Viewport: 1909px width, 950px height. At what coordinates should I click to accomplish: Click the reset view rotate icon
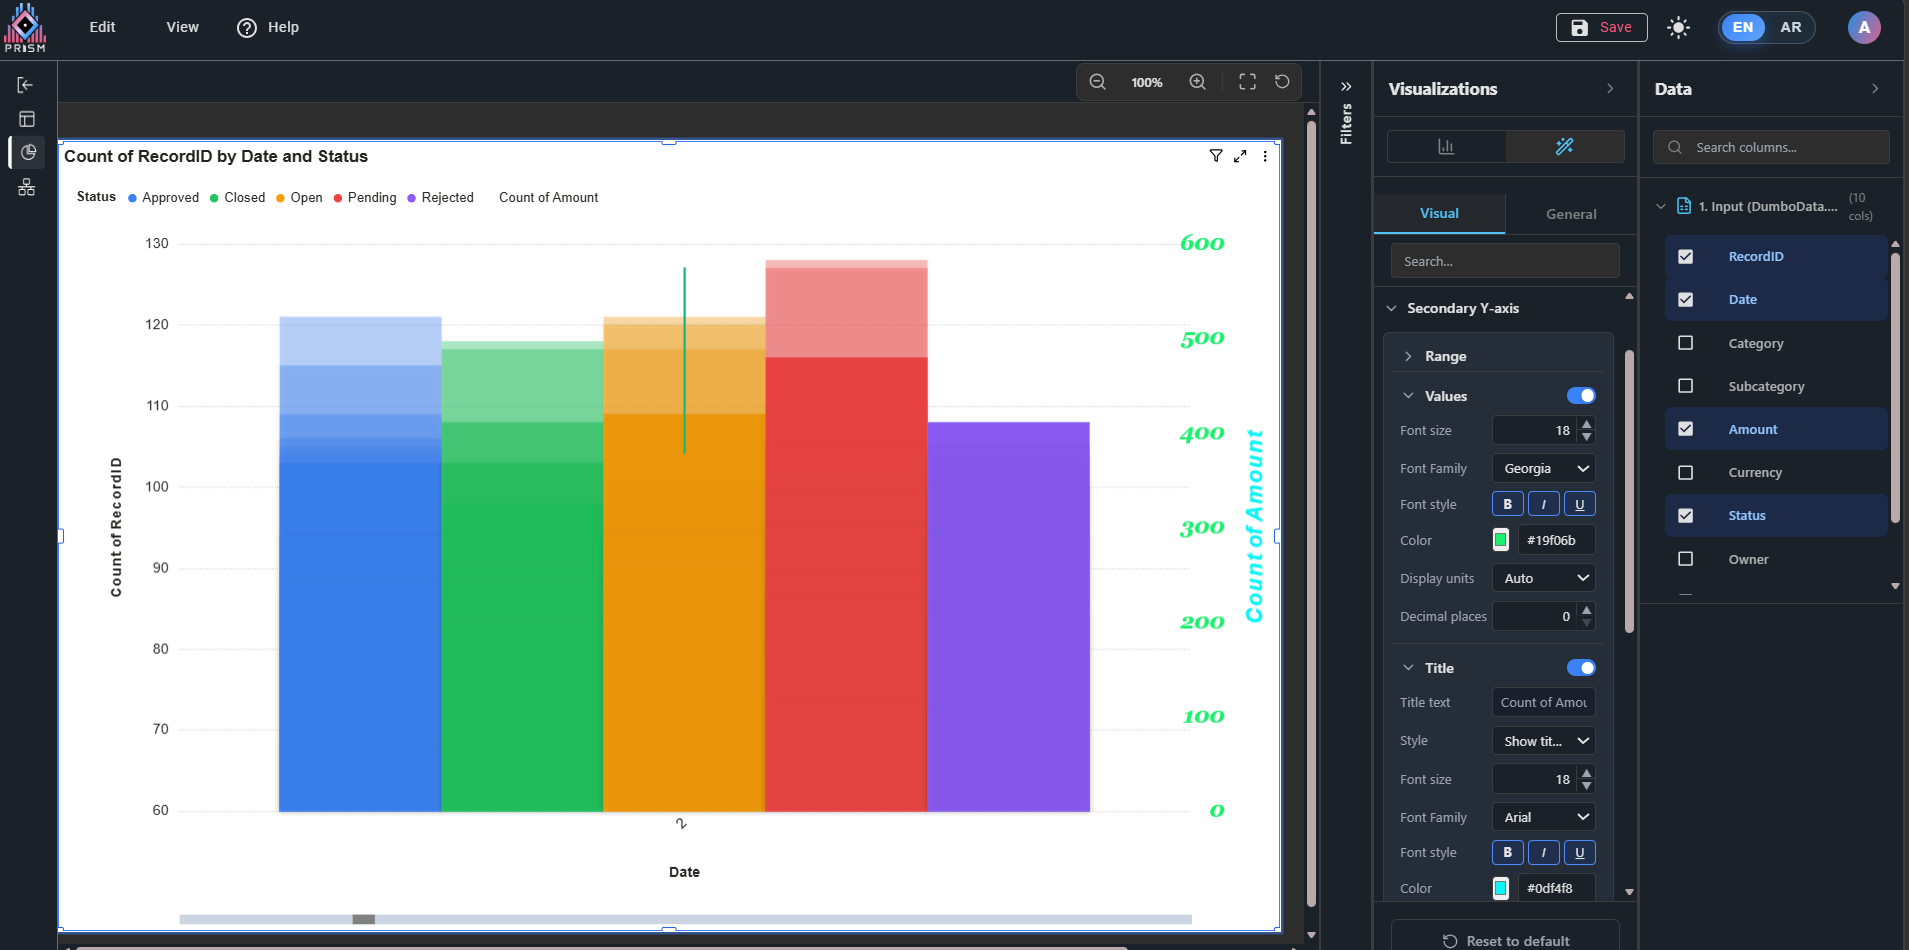[1282, 82]
